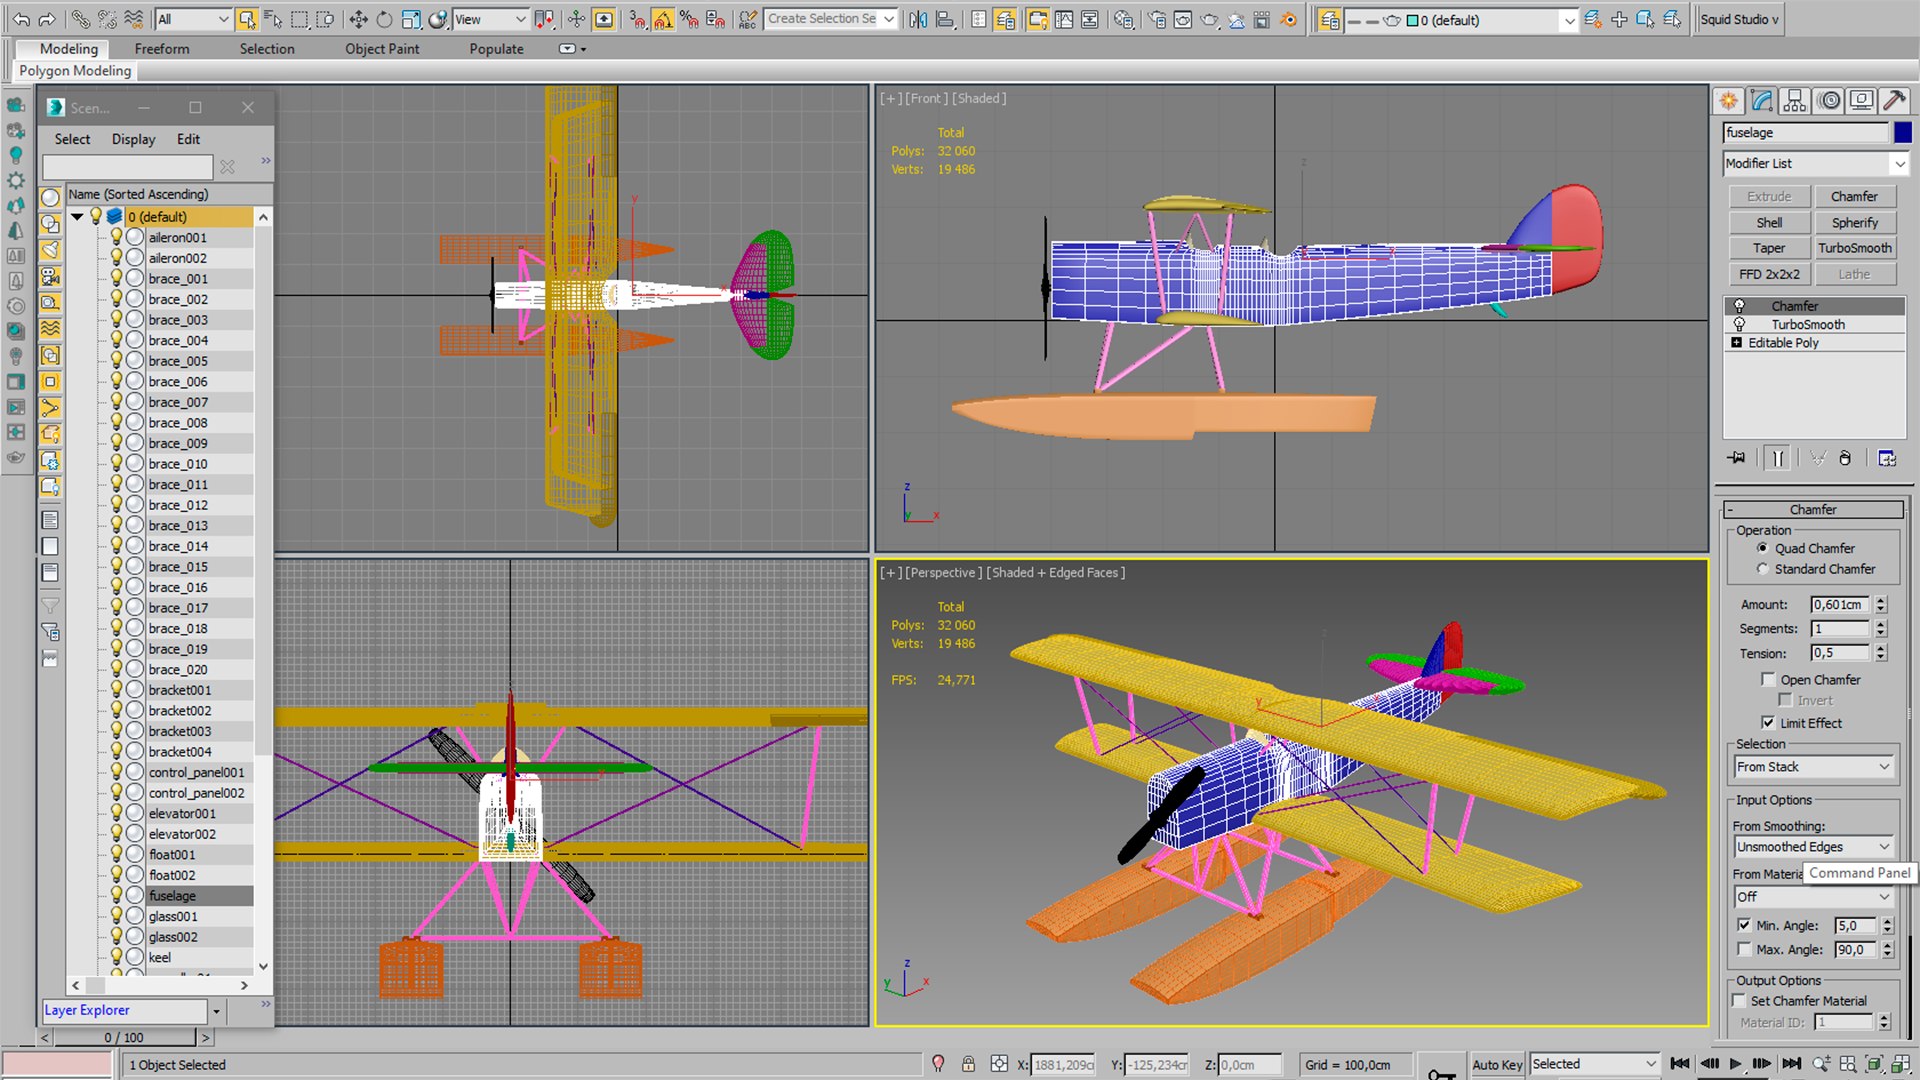Screen dimensions: 1920x1080
Task: Click the fuselage object color swatch
Action: click(x=1902, y=132)
